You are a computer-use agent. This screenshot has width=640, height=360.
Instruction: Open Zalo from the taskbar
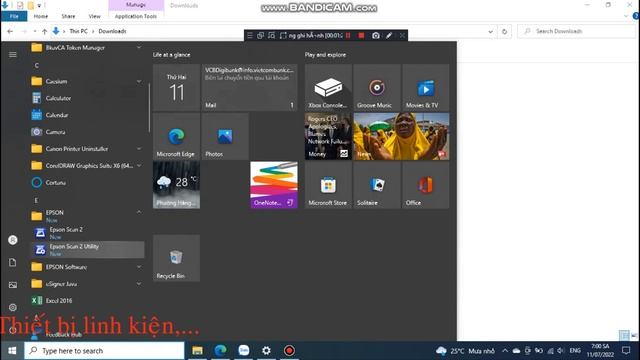[x=244, y=351]
